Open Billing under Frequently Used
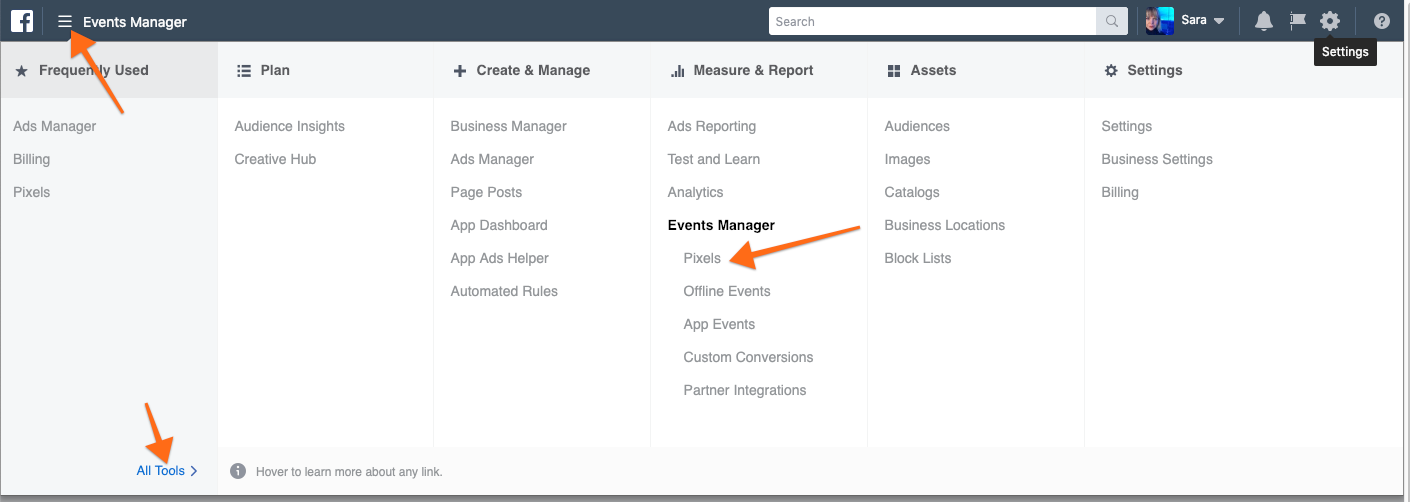 [32, 159]
